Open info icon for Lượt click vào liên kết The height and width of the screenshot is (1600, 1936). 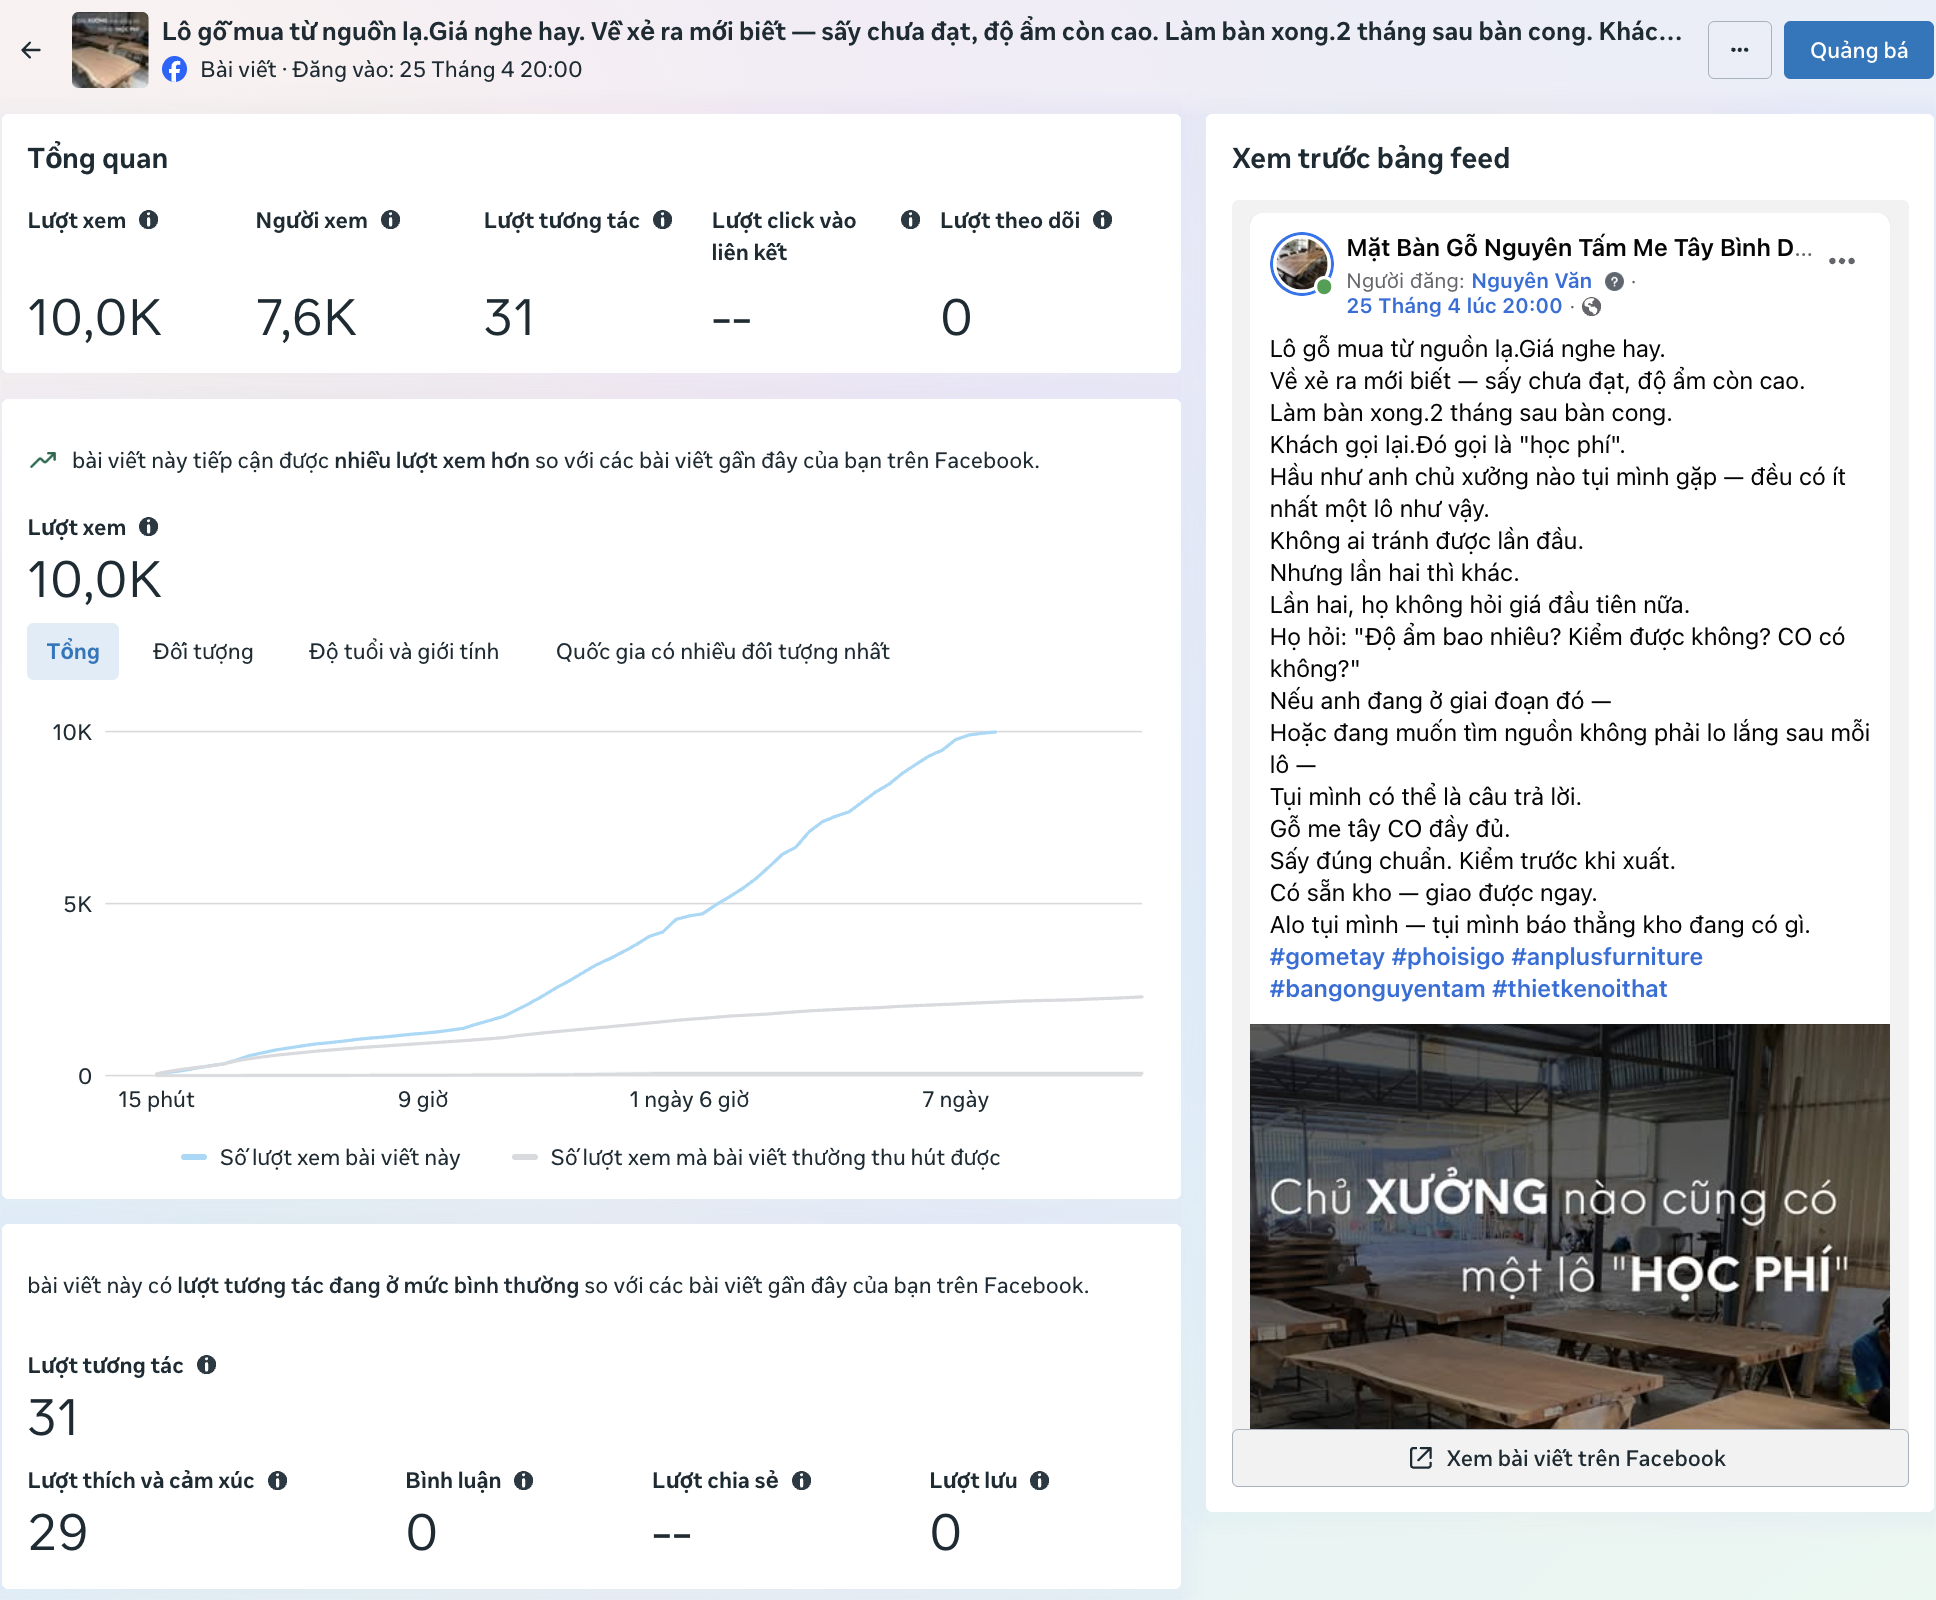tap(910, 220)
